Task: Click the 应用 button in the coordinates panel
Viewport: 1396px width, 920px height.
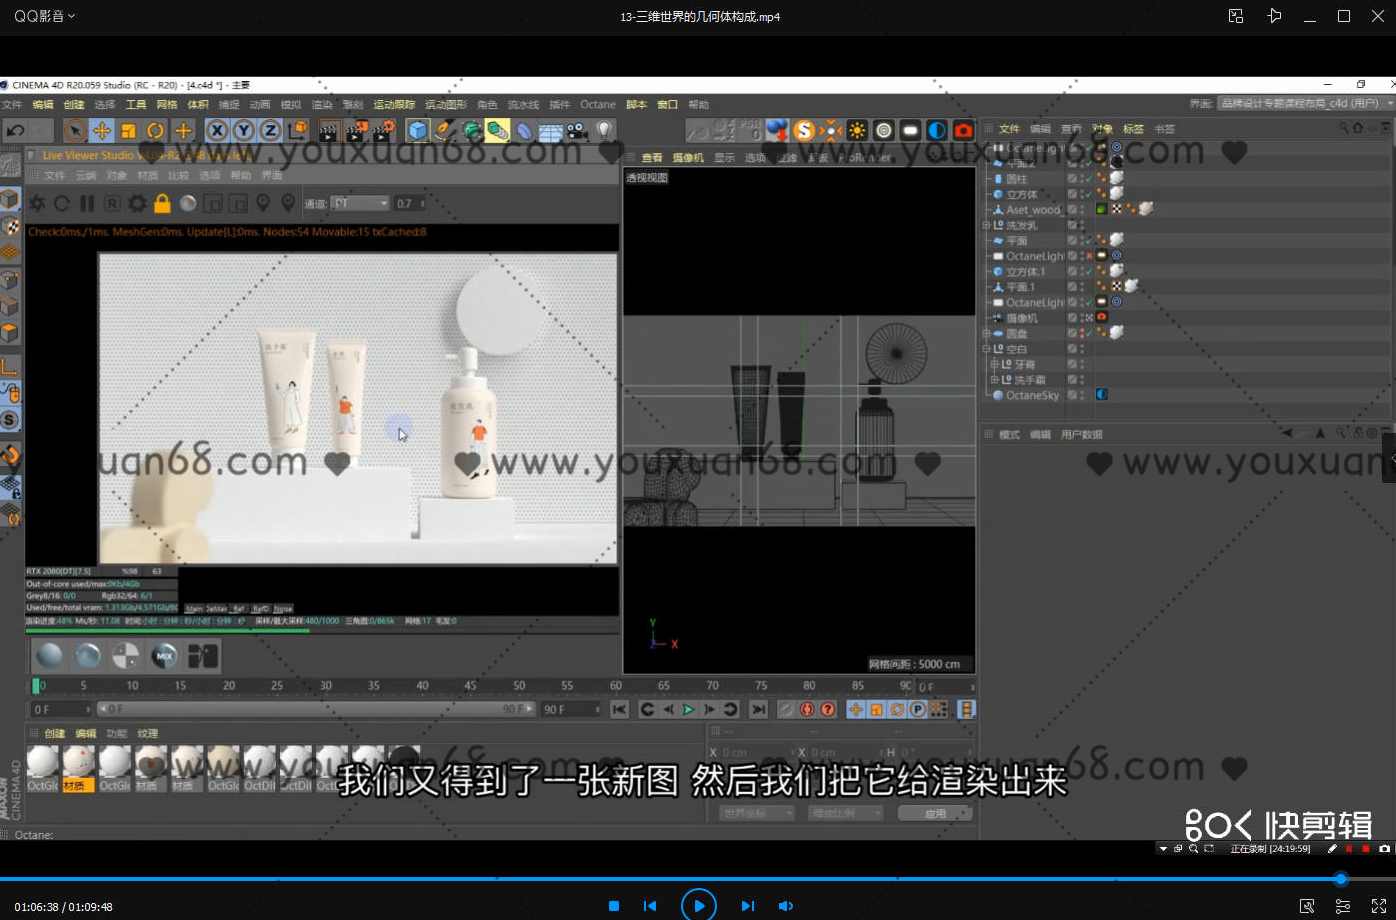Action: coord(934,812)
